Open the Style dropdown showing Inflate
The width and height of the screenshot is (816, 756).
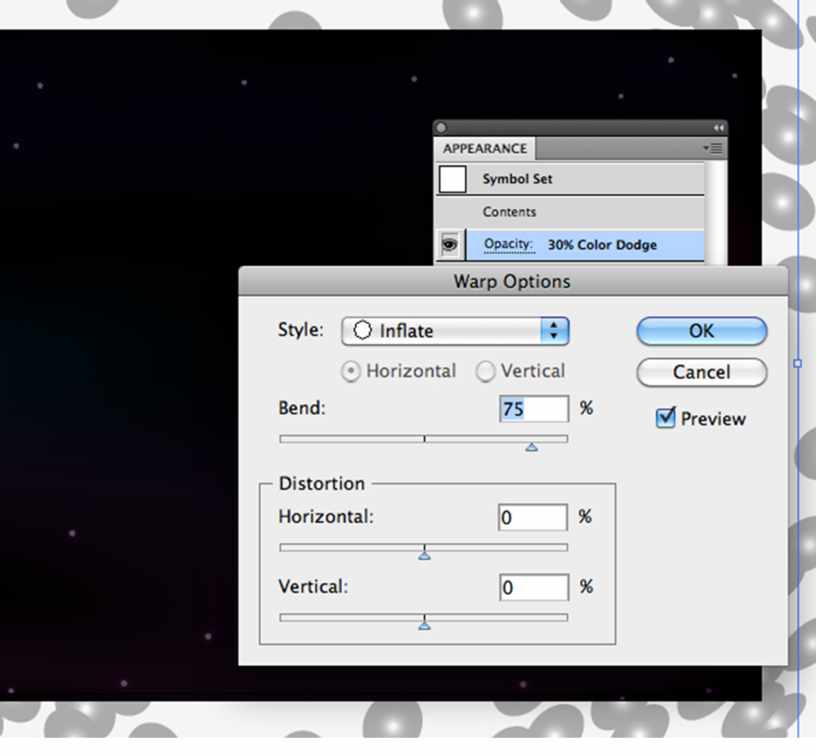[x=455, y=331]
